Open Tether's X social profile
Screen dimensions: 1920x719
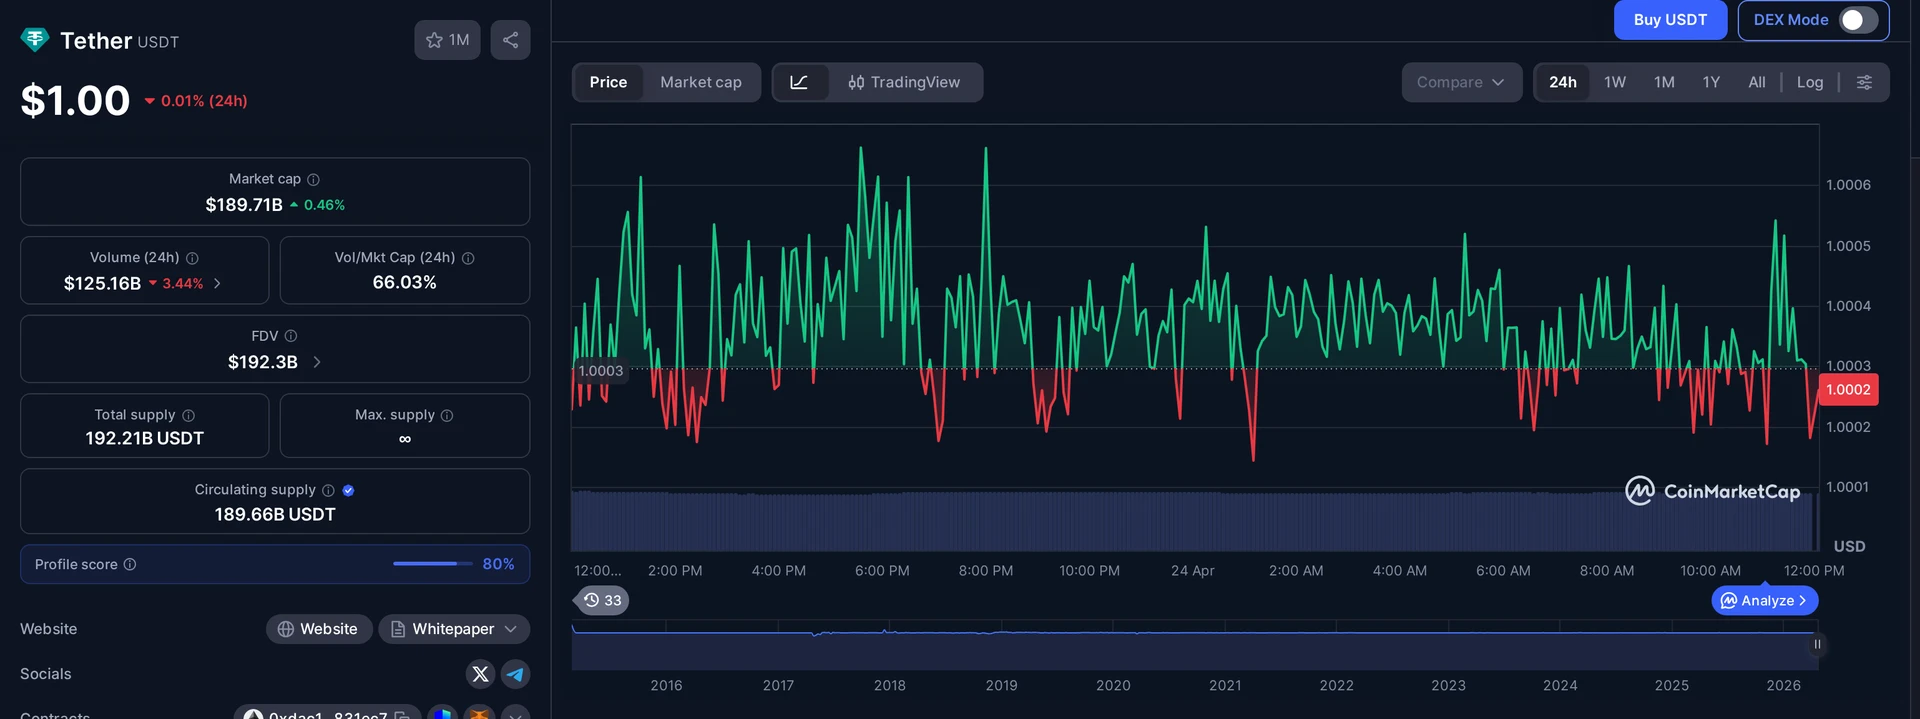coord(480,674)
